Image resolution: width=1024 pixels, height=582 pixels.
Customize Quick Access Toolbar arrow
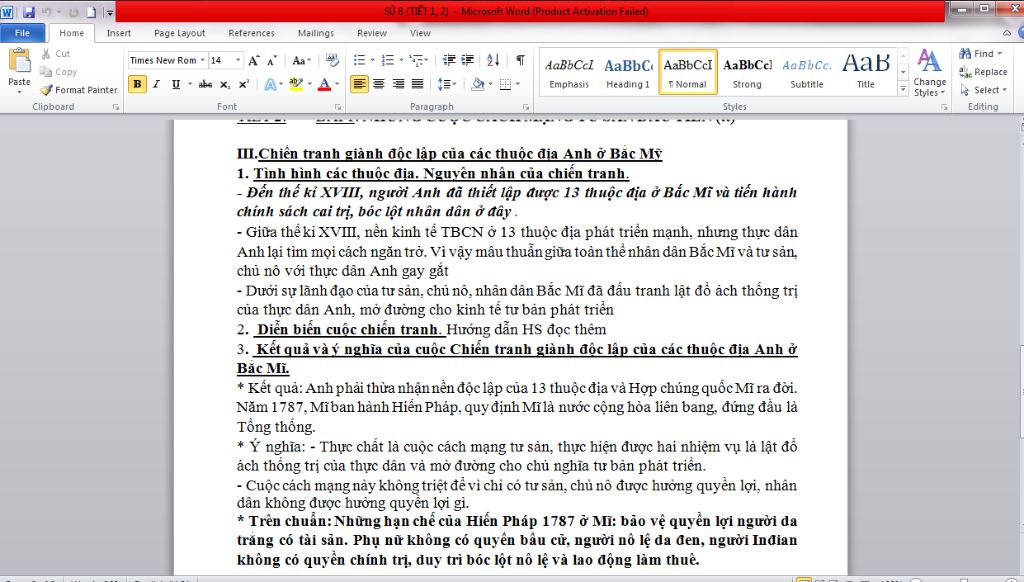pyautogui.click(x=110, y=12)
